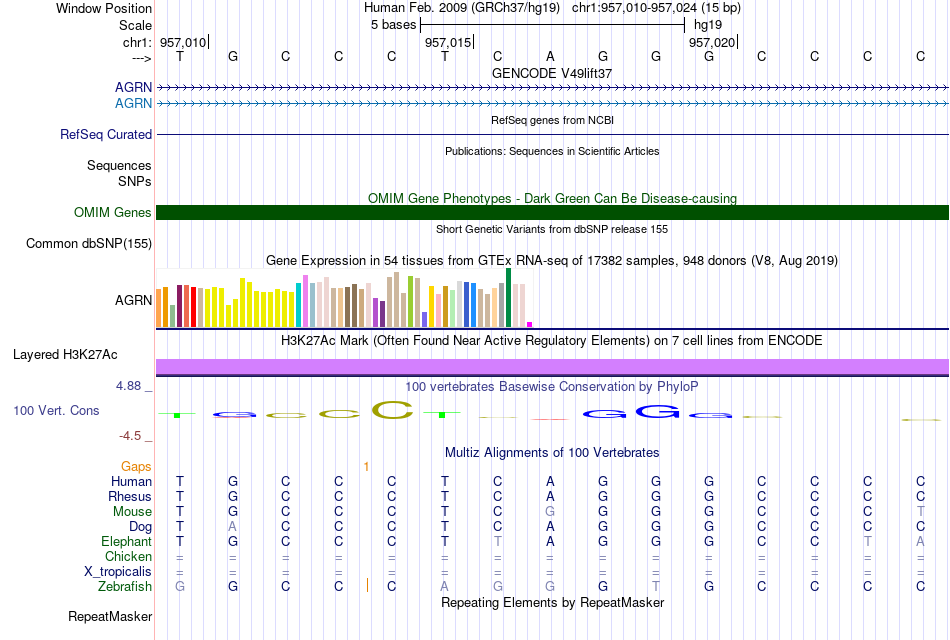Click the small magenta GTEx expression bar

tap(530, 324)
